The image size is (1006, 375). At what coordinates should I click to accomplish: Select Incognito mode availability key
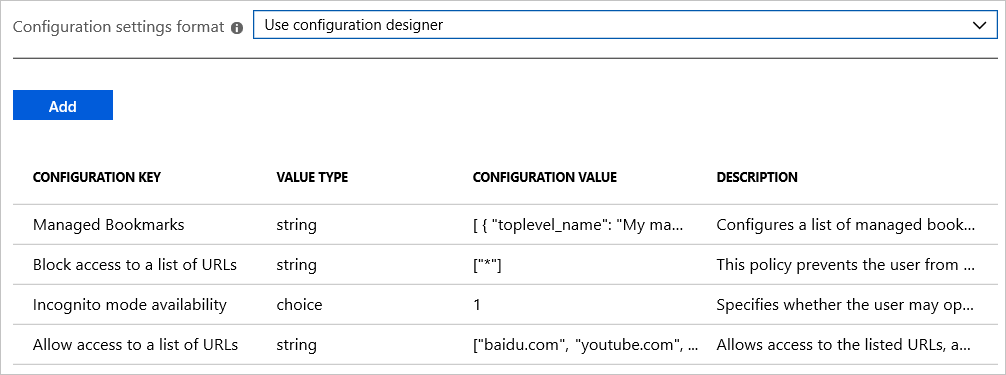130,304
